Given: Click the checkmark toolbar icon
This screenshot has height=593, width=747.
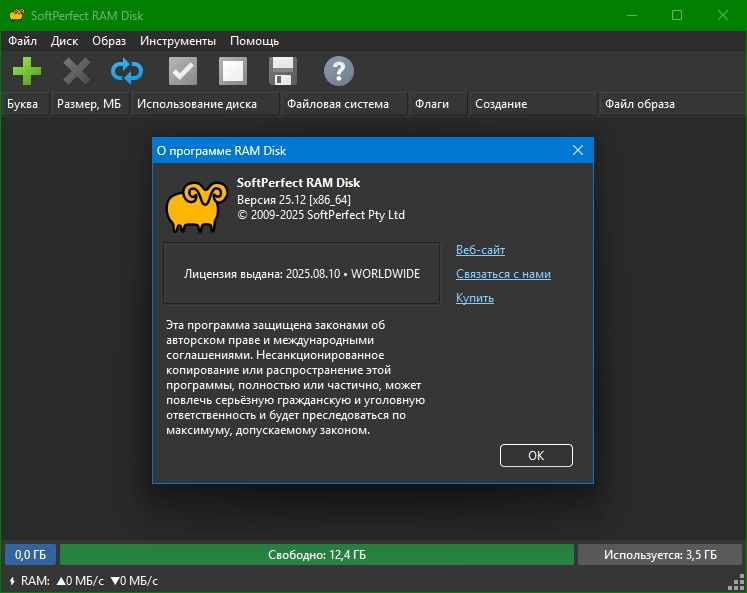Looking at the screenshot, I should click(183, 71).
